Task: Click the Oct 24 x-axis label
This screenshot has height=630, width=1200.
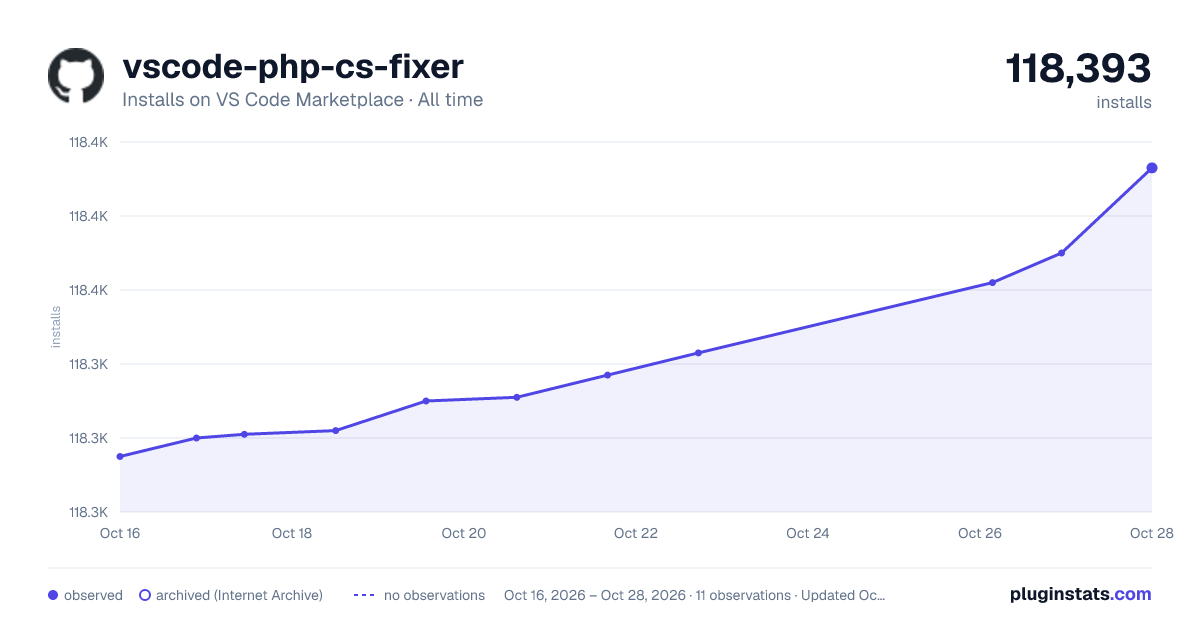Action: 808,533
